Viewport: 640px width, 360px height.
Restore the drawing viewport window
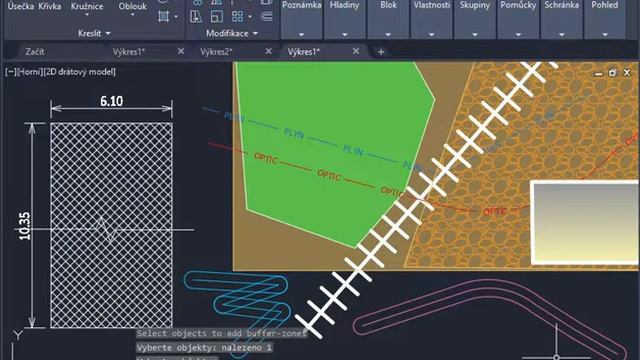click(612, 73)
